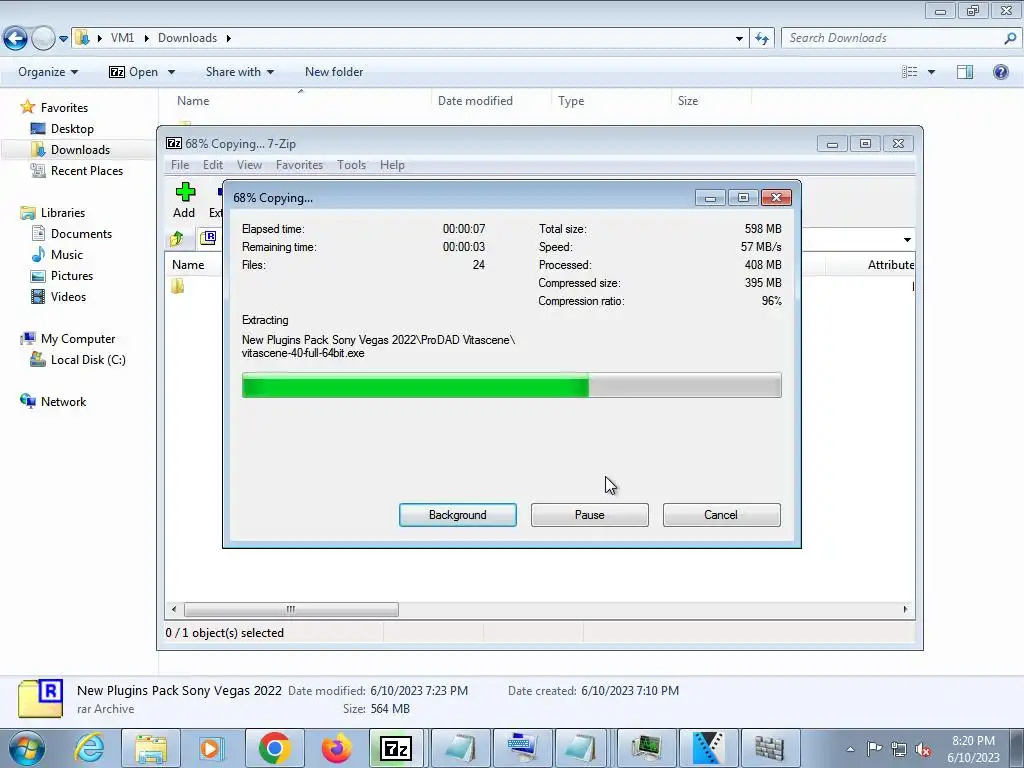
Task: Open the view options dropdown arrow
Action: pyautogui.click(x=931, y=72)
